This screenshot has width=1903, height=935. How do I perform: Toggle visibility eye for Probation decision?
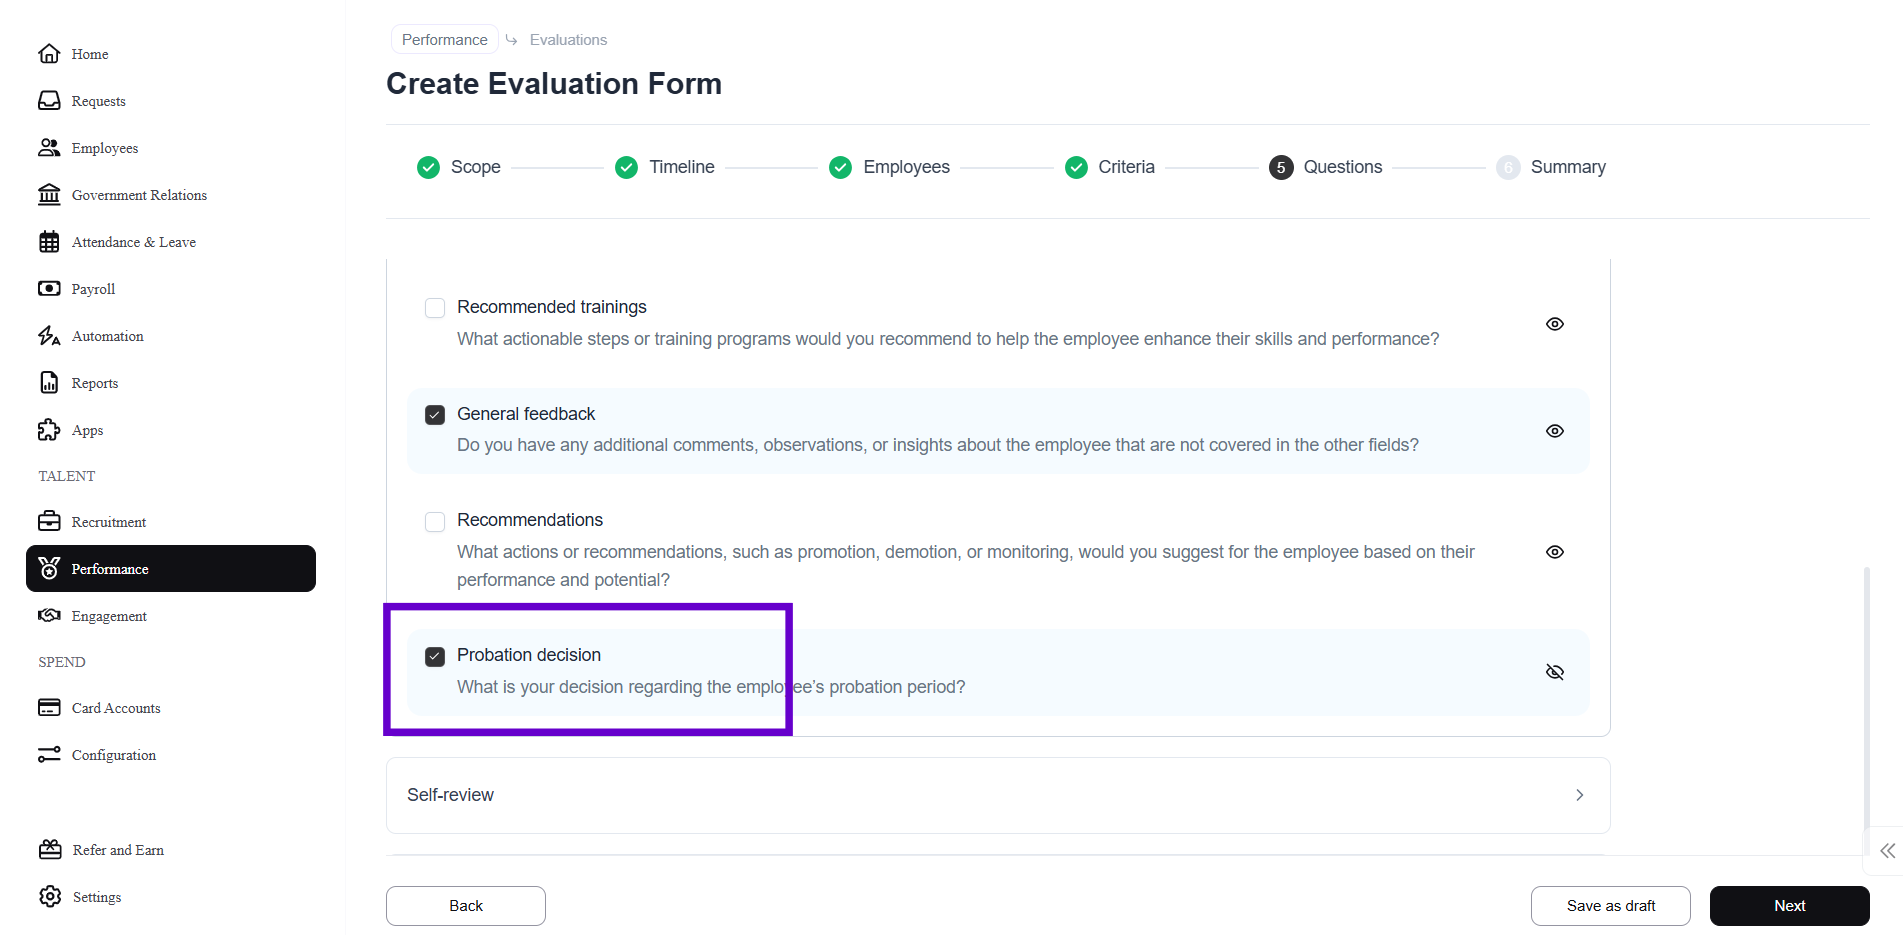click(x=1555, y=672)
